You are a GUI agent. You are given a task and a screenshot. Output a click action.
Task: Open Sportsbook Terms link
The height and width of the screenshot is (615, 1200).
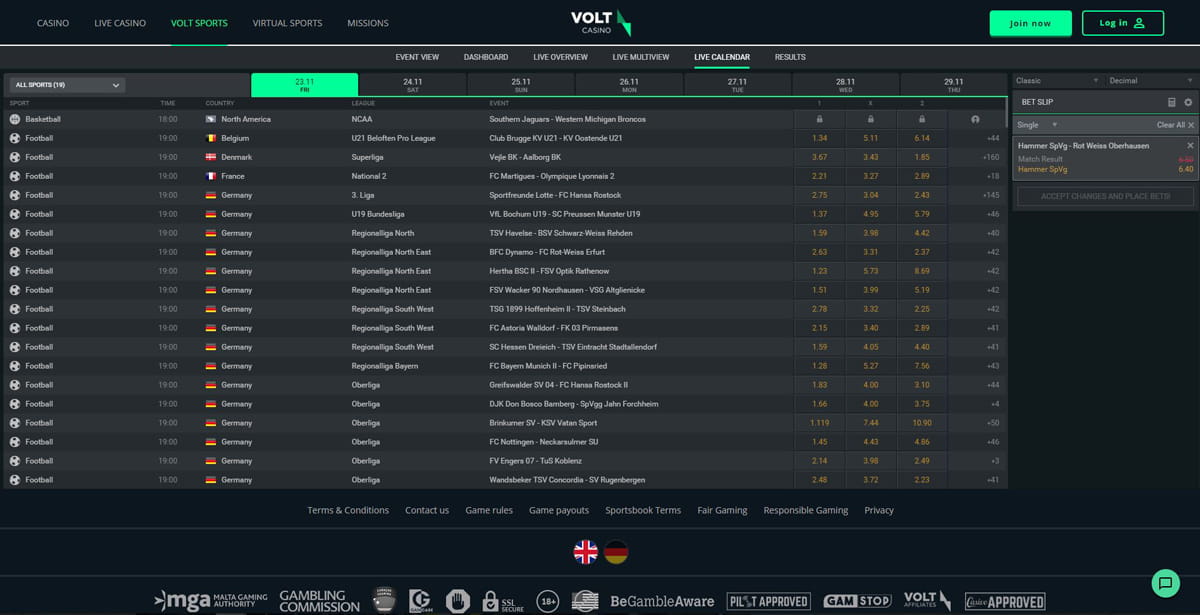click(643, 510)
